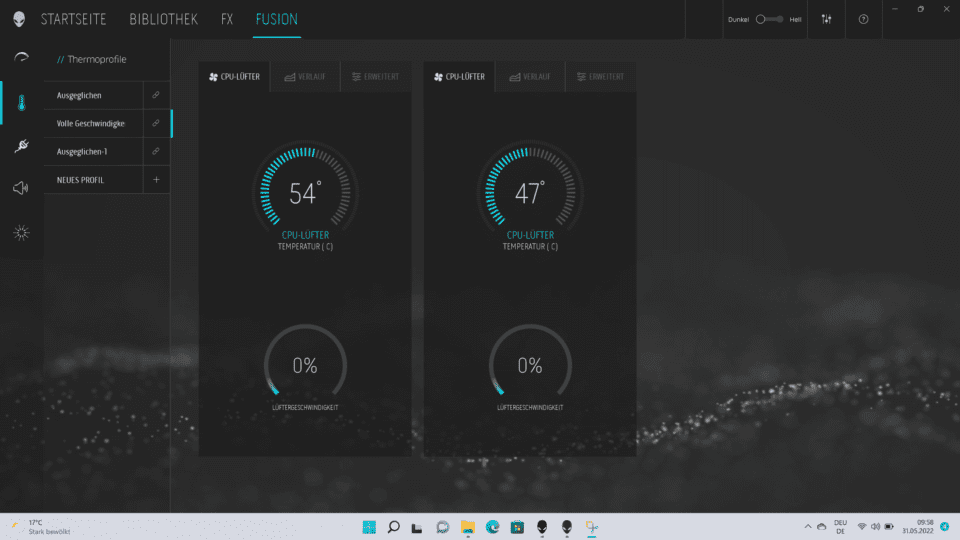Click the plus icon beside NEUES PROFIL
Image resolution: width=960 pixels, height=540 pixels.
click(x=155, y=180)
